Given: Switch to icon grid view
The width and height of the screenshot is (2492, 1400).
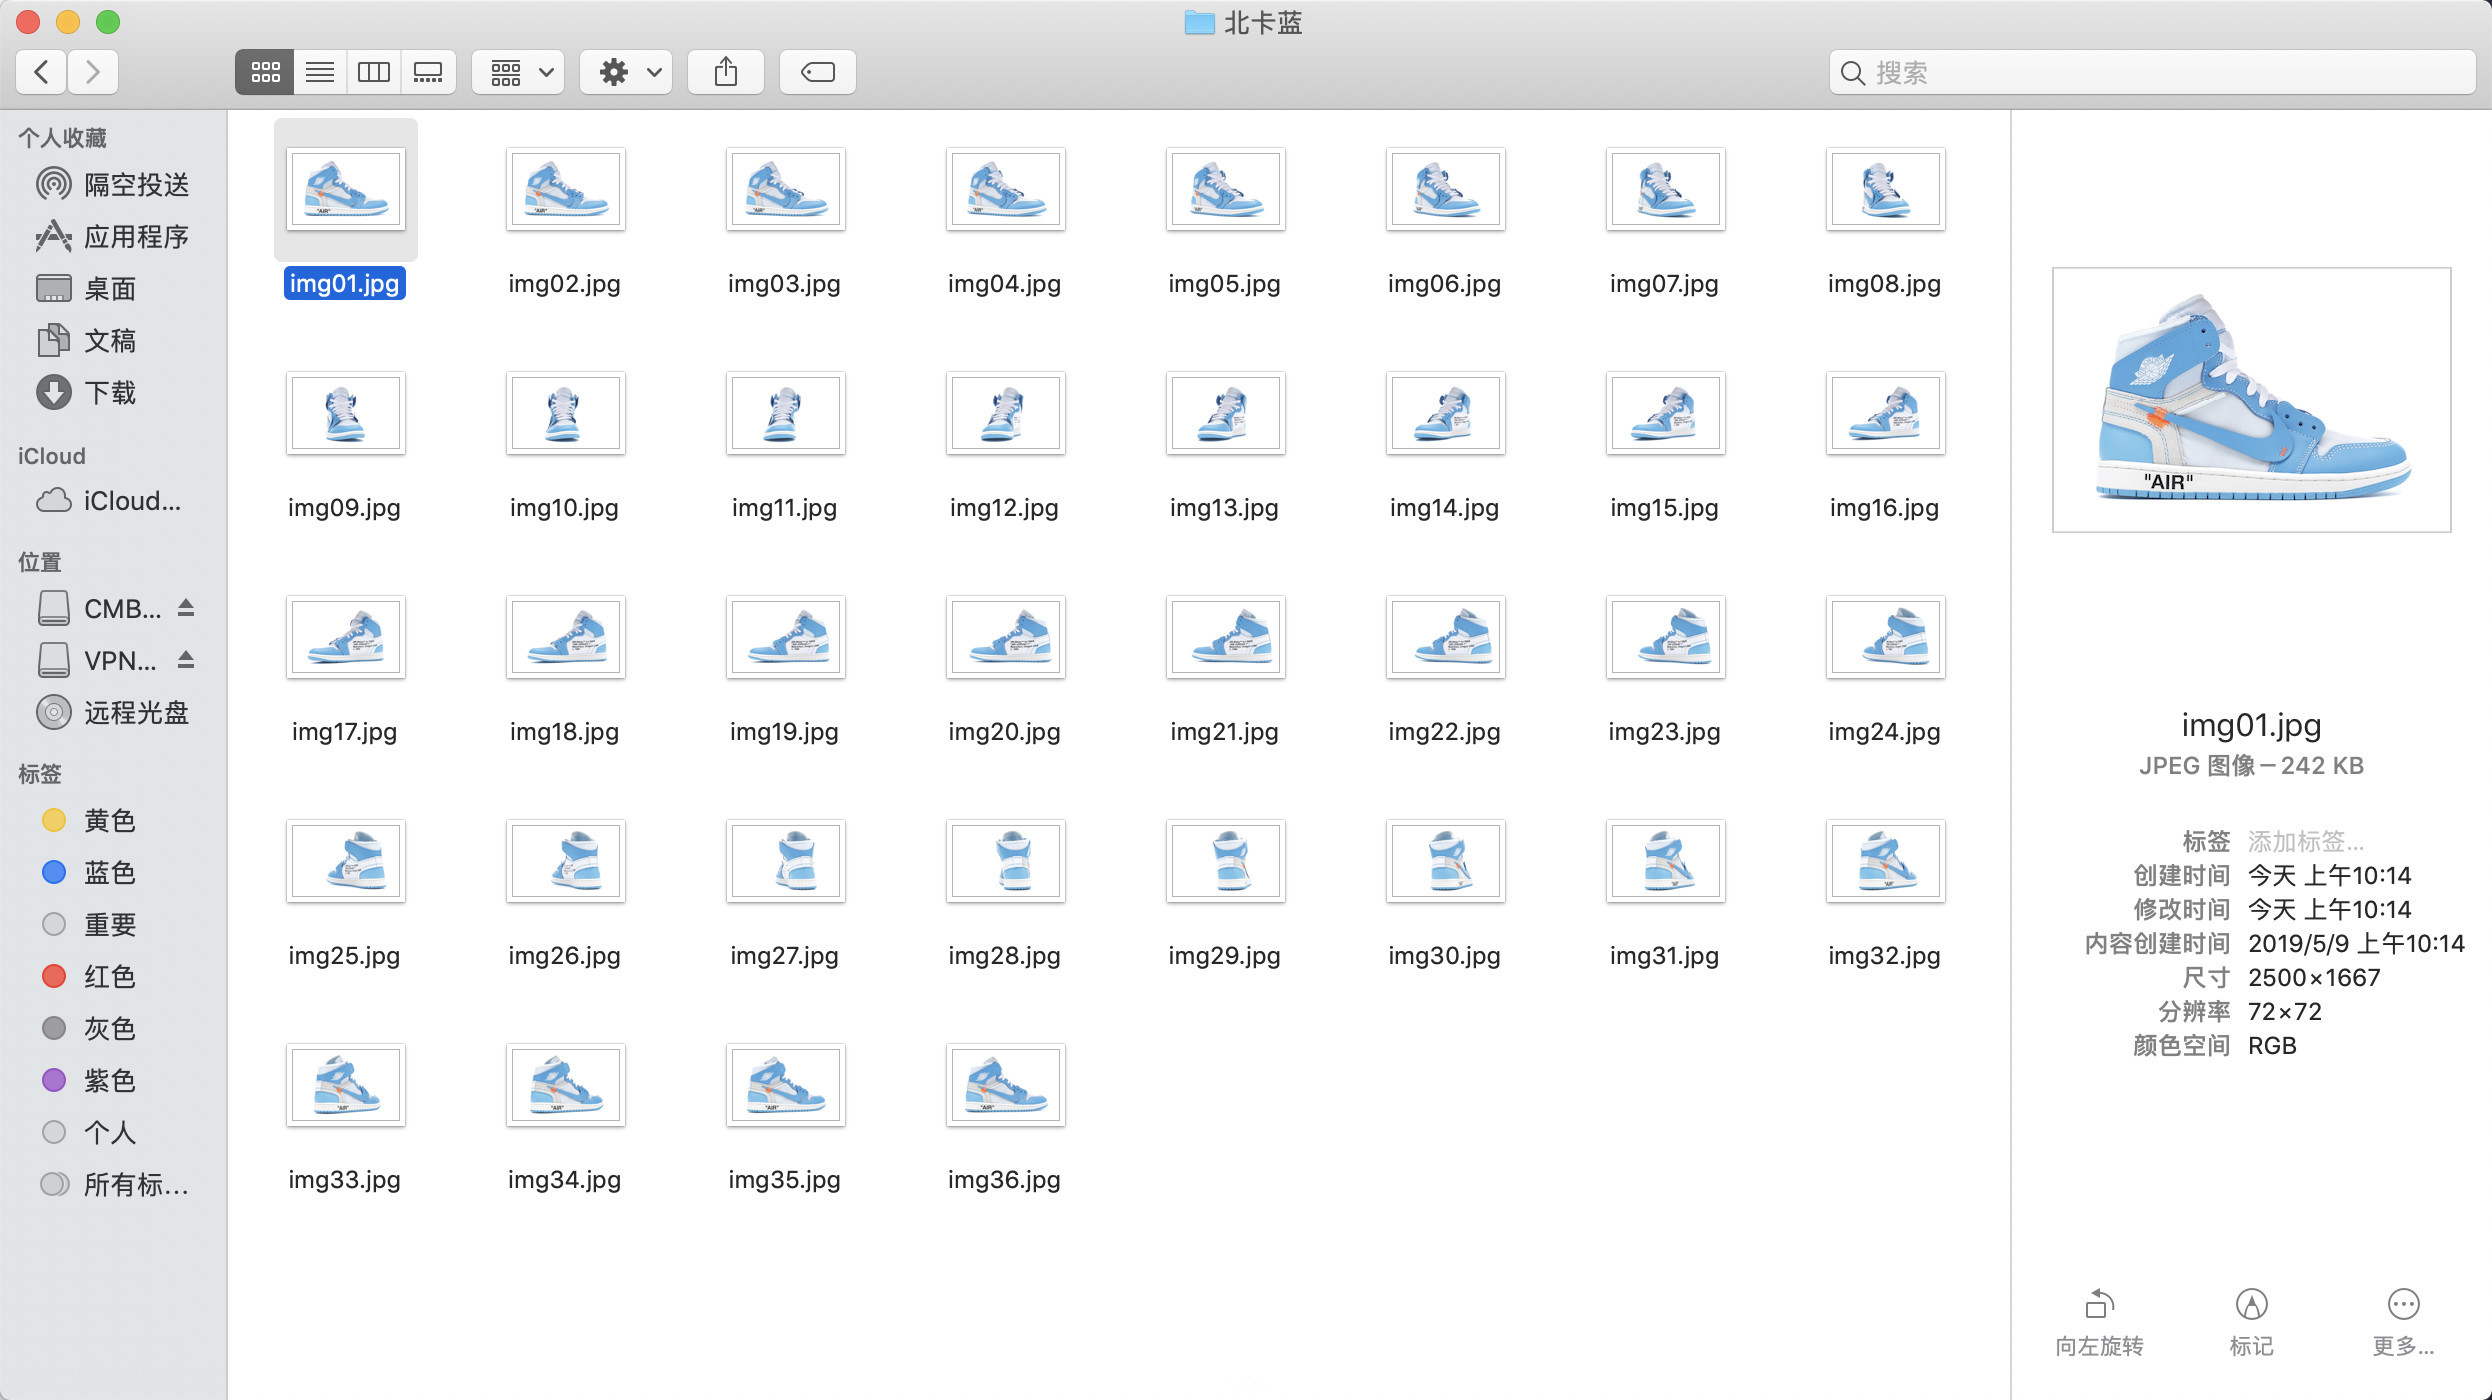Looking at the screenshot, I should [x=265, y=72].
